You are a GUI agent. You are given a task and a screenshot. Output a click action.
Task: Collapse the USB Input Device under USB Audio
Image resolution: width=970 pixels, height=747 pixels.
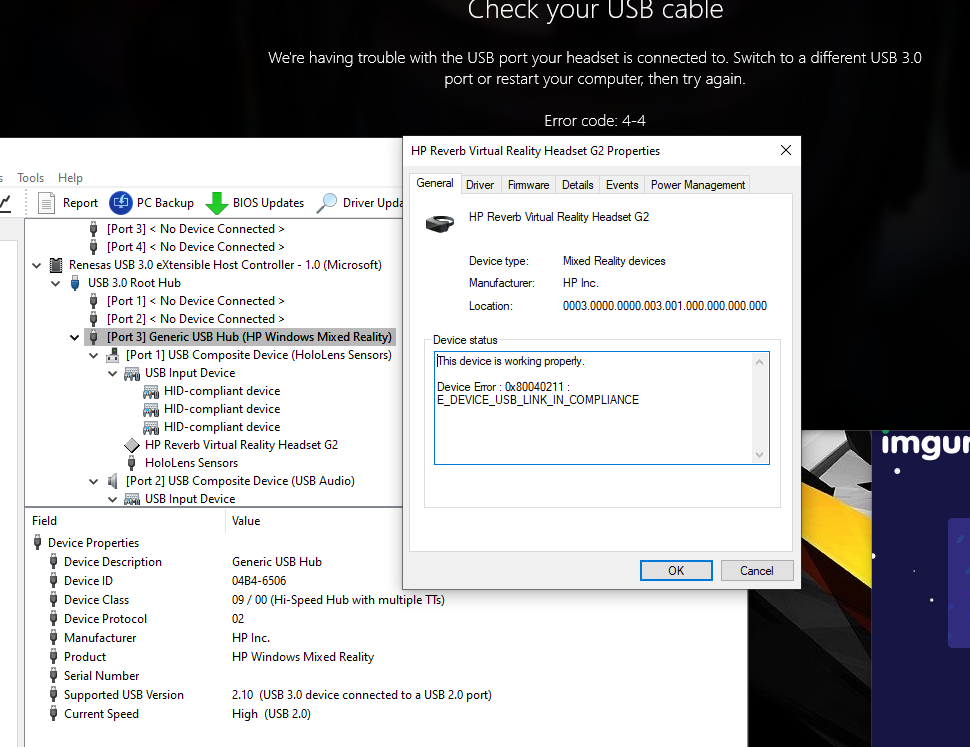coord(113,499)
